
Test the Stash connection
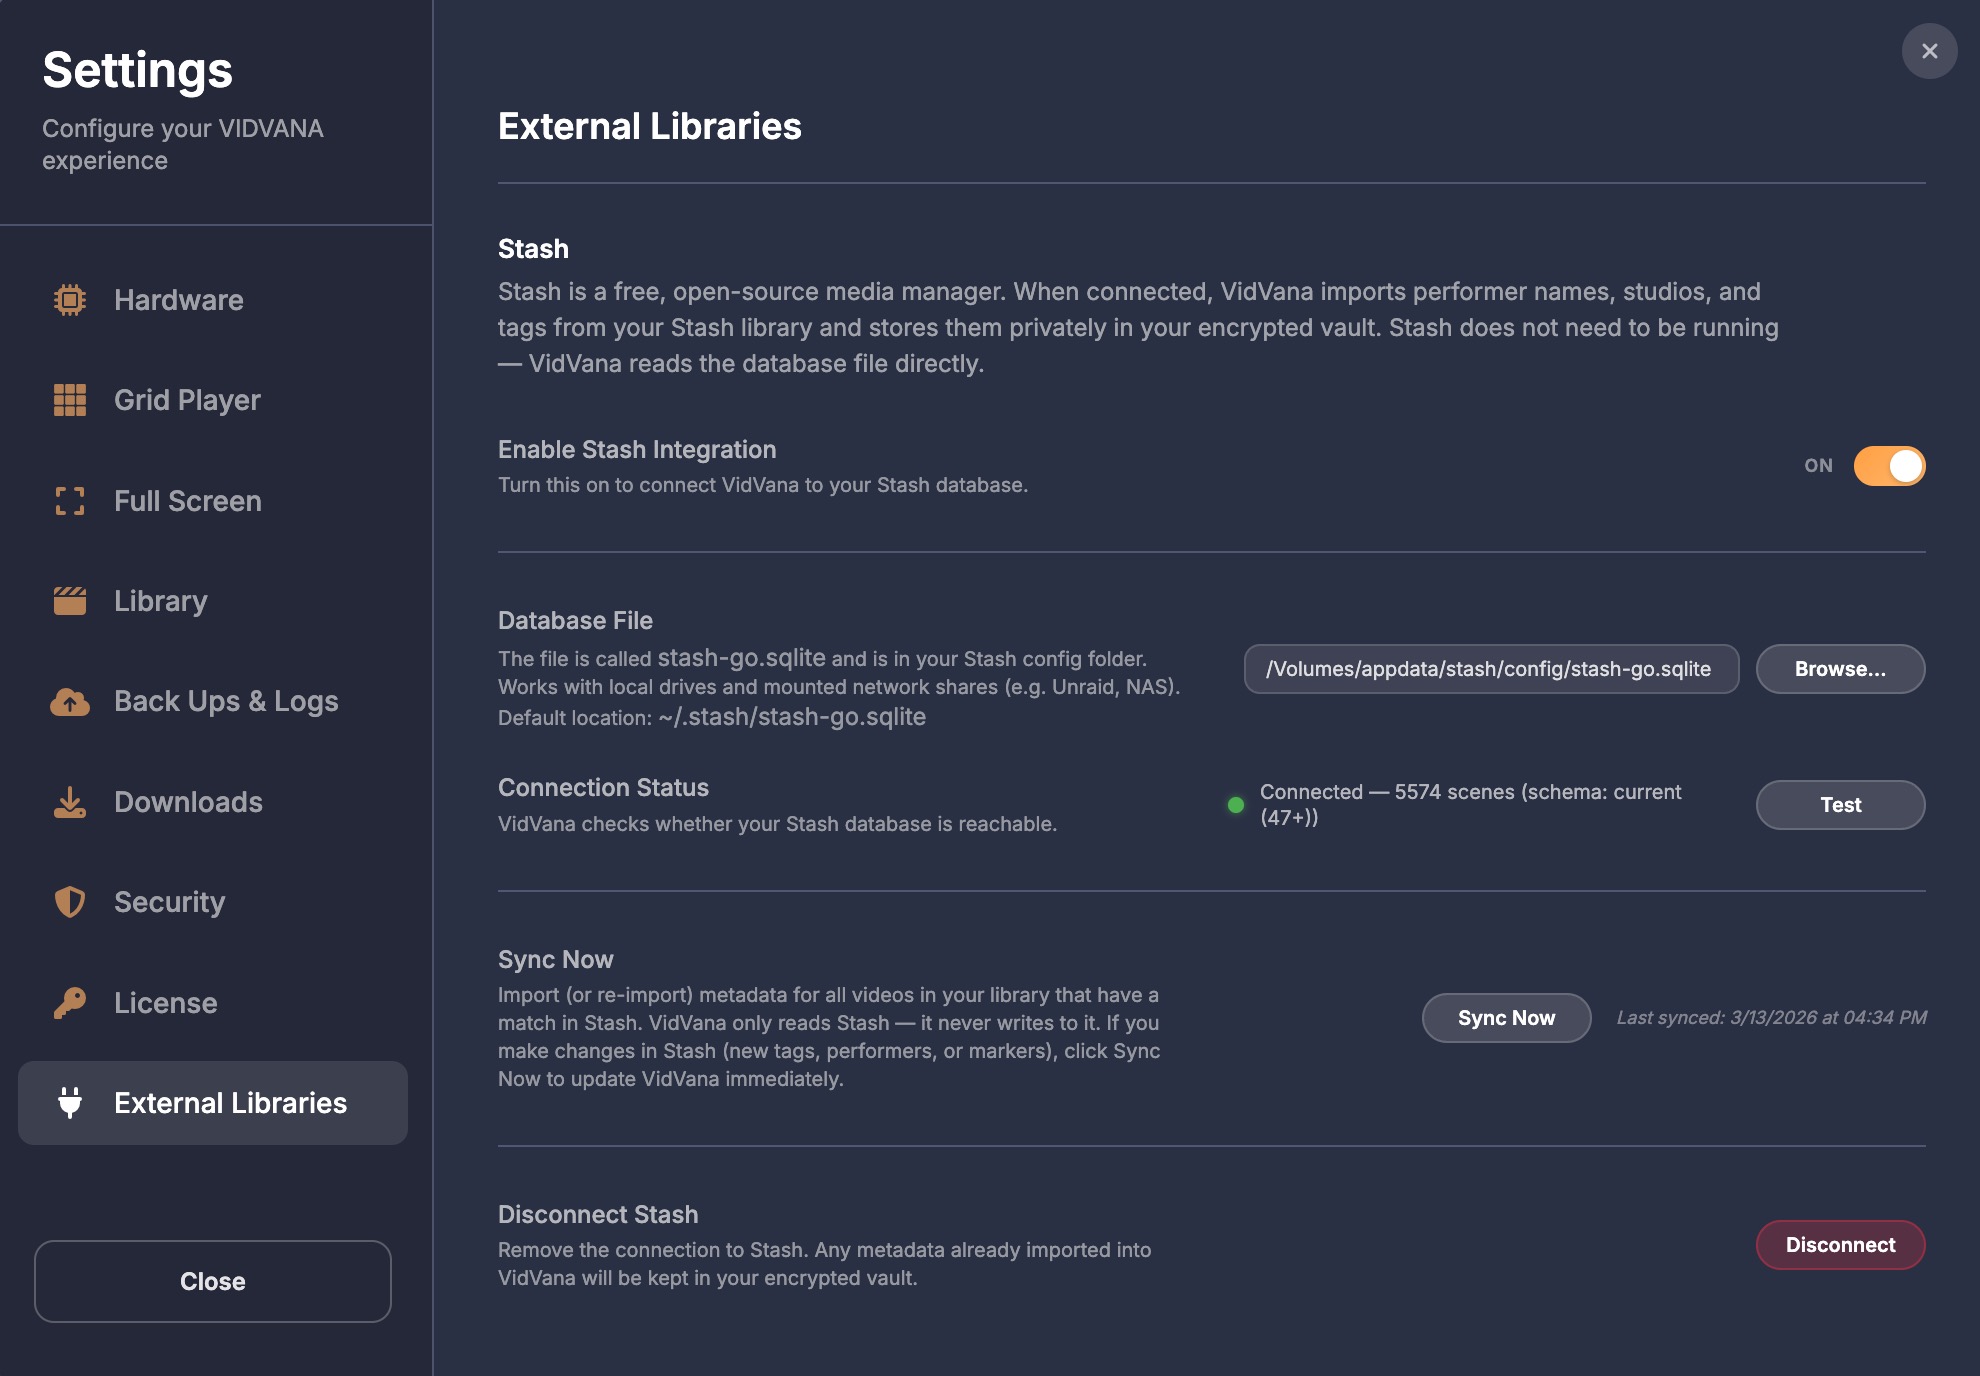pos(1840,805)
